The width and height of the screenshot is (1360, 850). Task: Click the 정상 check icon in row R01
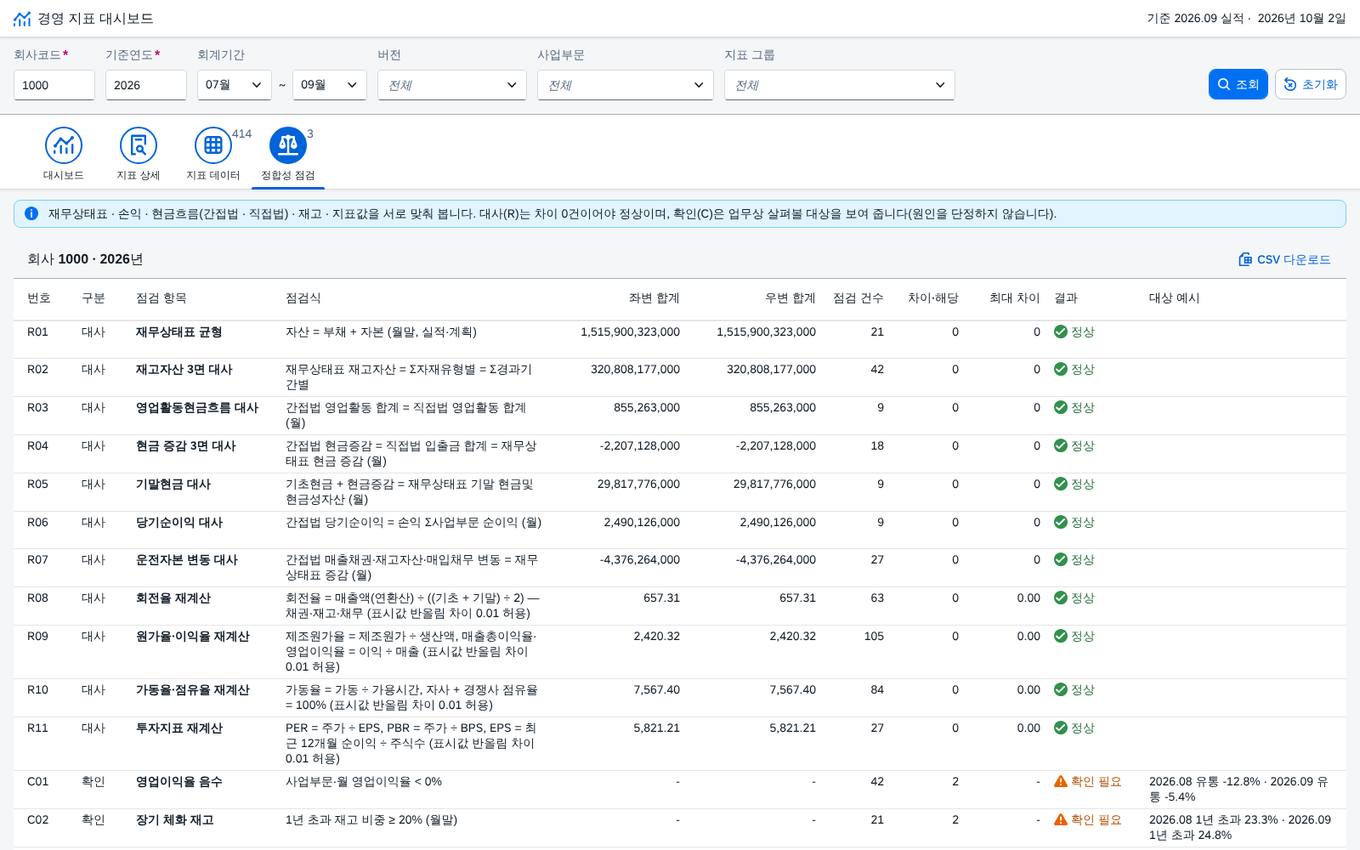coord(1060,332)
